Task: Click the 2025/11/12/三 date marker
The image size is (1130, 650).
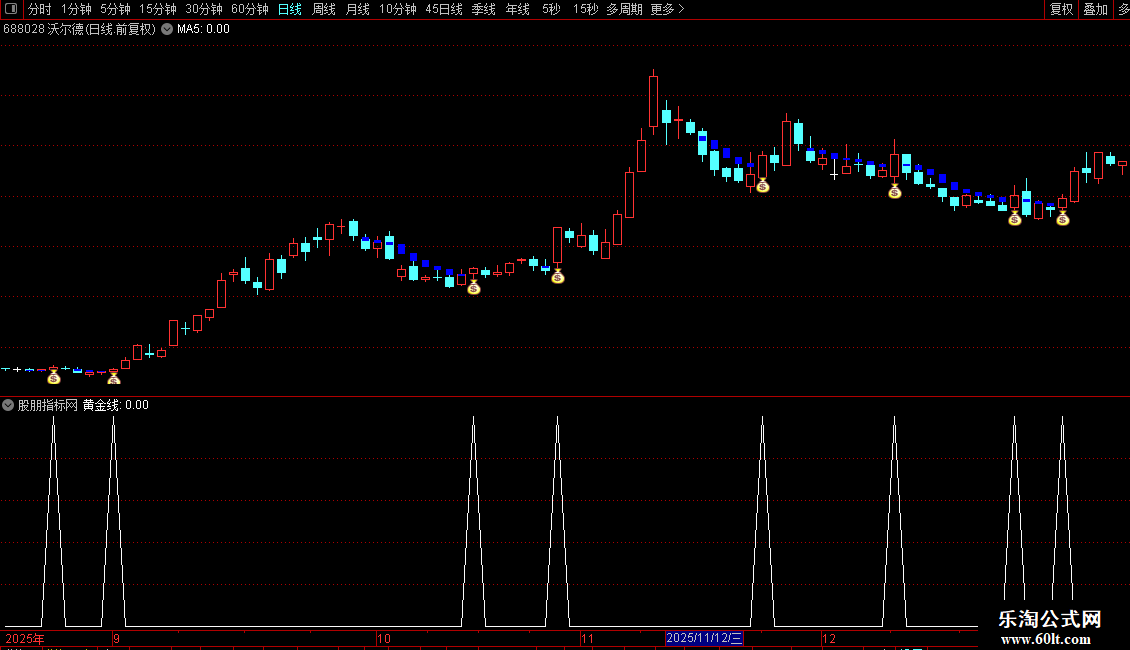Action: (x=704, y=638)
